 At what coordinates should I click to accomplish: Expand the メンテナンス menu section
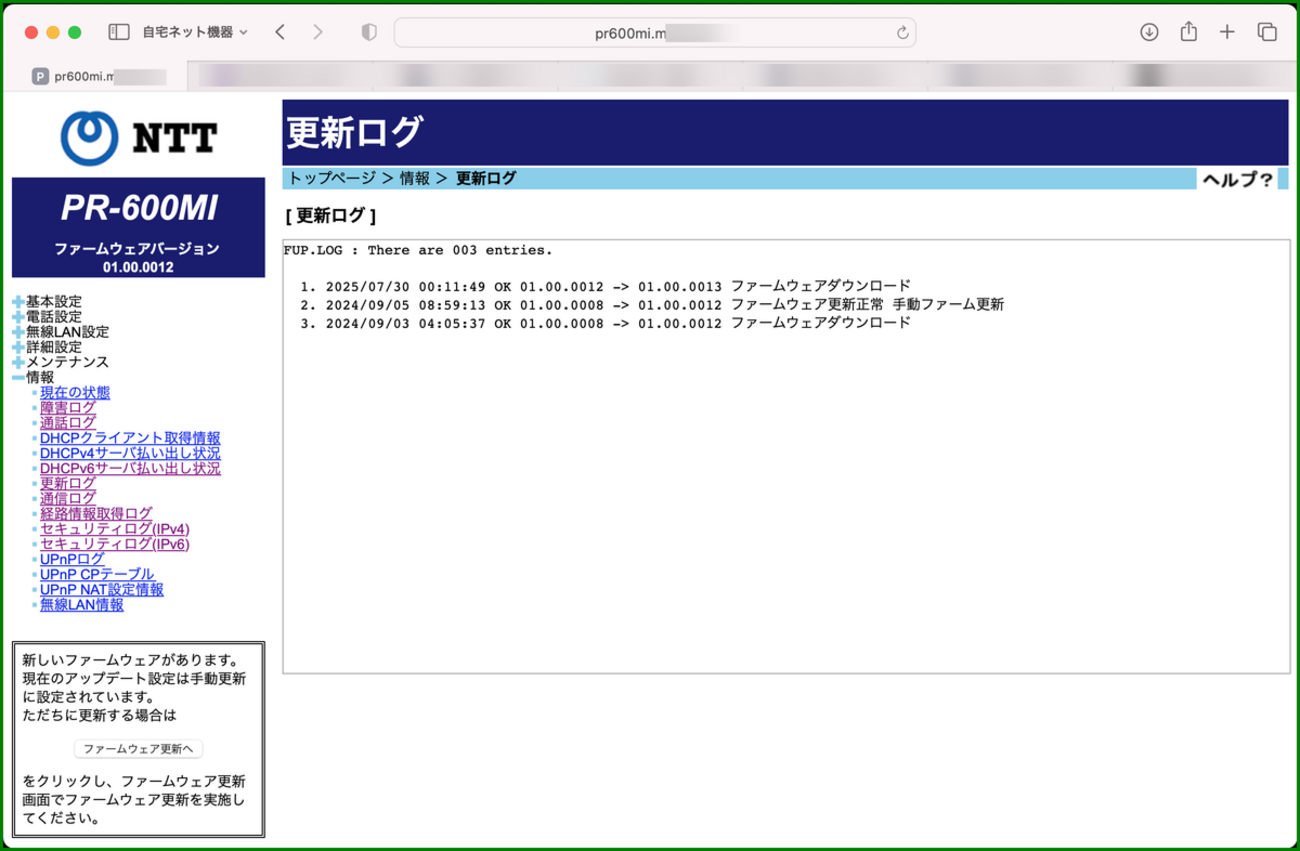point(61,362)
